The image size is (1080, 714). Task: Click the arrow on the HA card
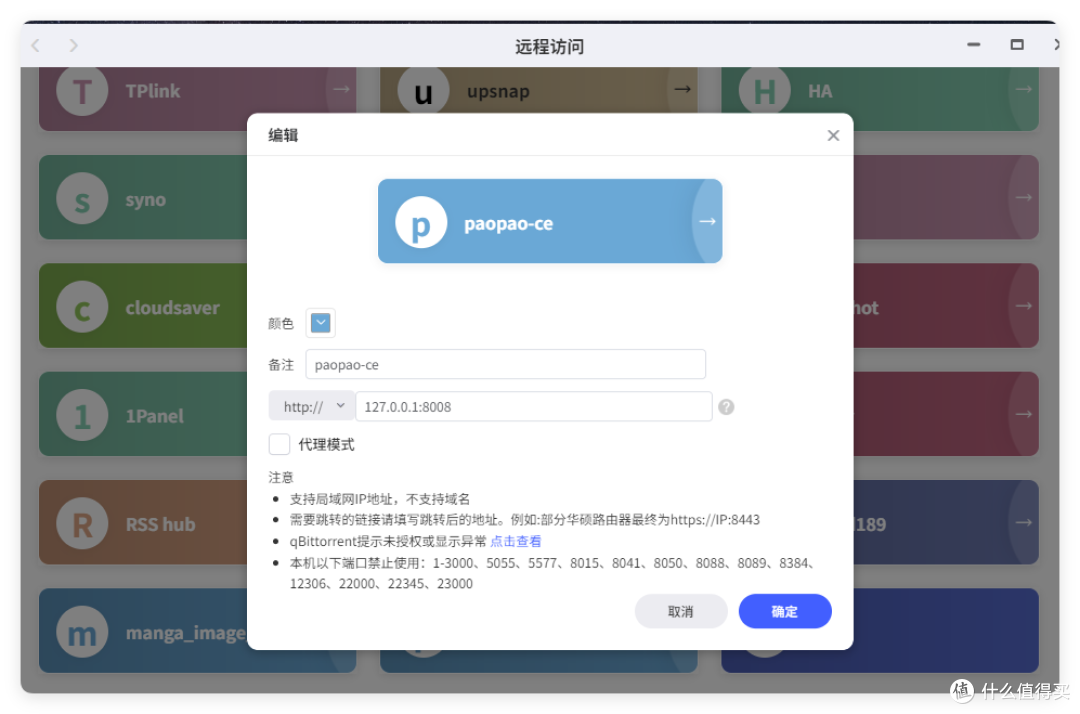1024,90
